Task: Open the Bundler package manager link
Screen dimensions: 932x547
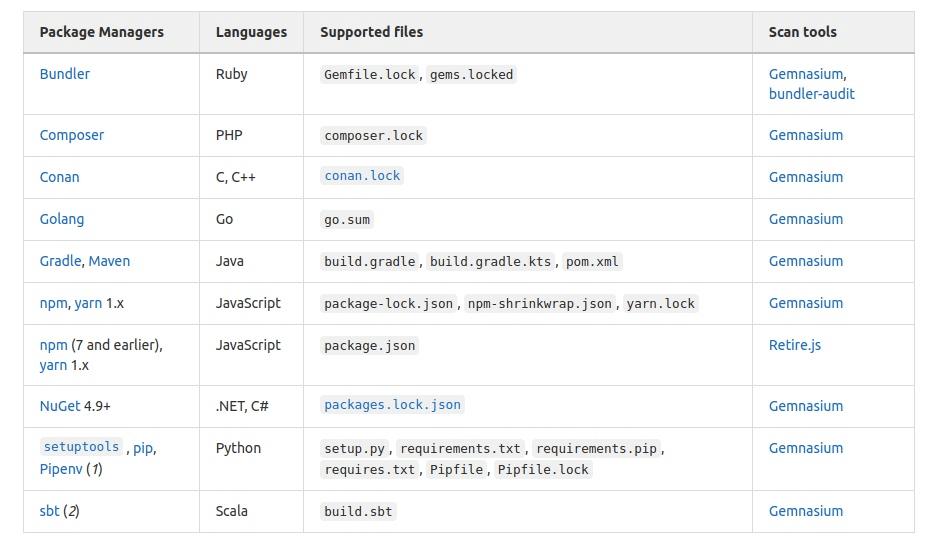Action: 64,74
